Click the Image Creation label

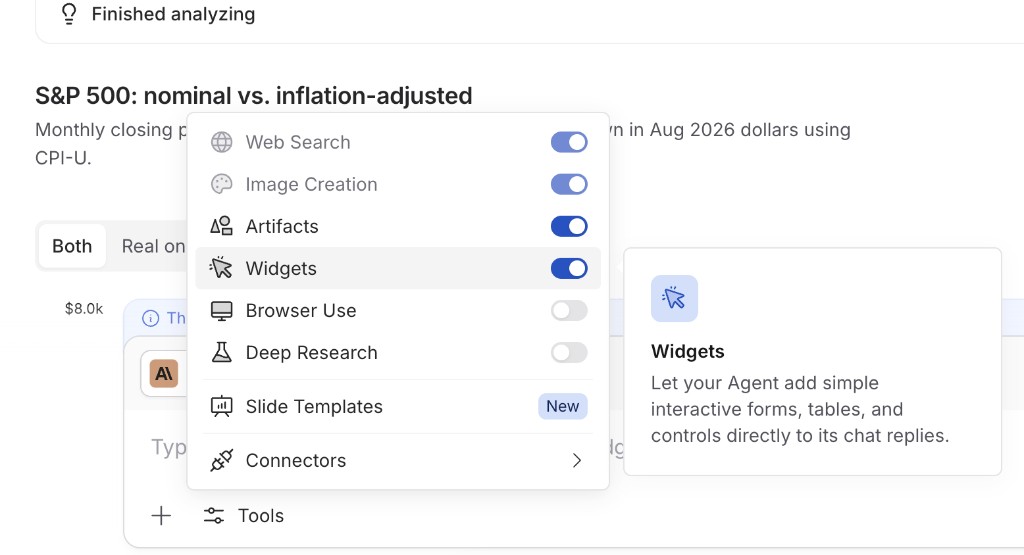pos(312,185)
